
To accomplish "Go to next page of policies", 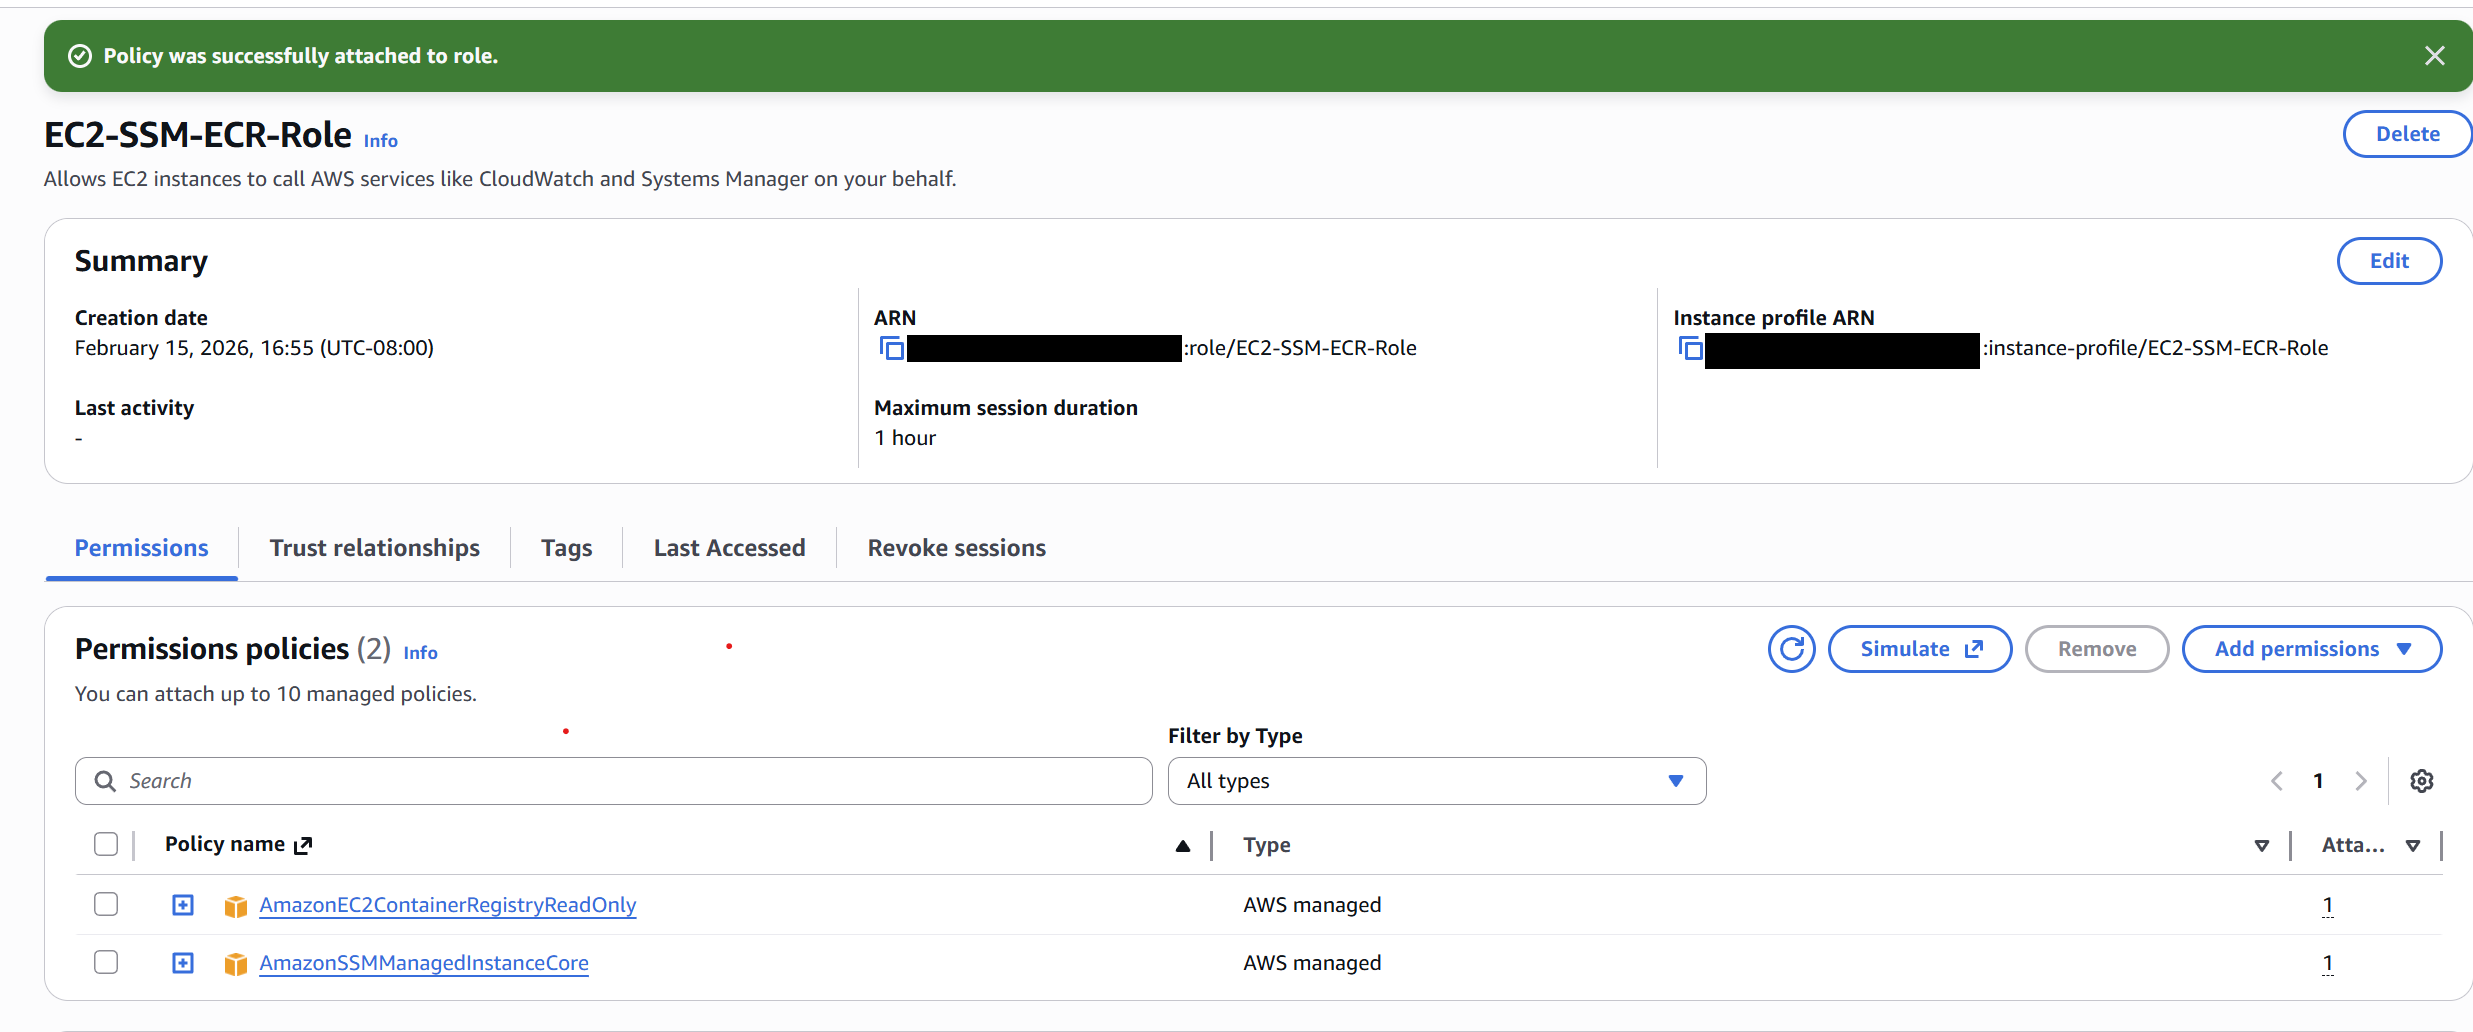I will 2361,781.
